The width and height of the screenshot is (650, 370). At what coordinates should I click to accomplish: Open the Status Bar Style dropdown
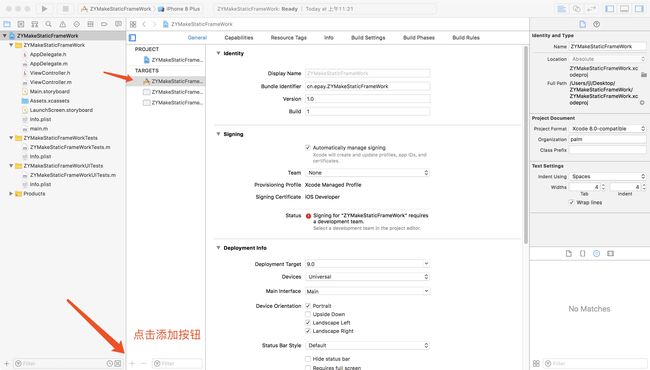367,345
